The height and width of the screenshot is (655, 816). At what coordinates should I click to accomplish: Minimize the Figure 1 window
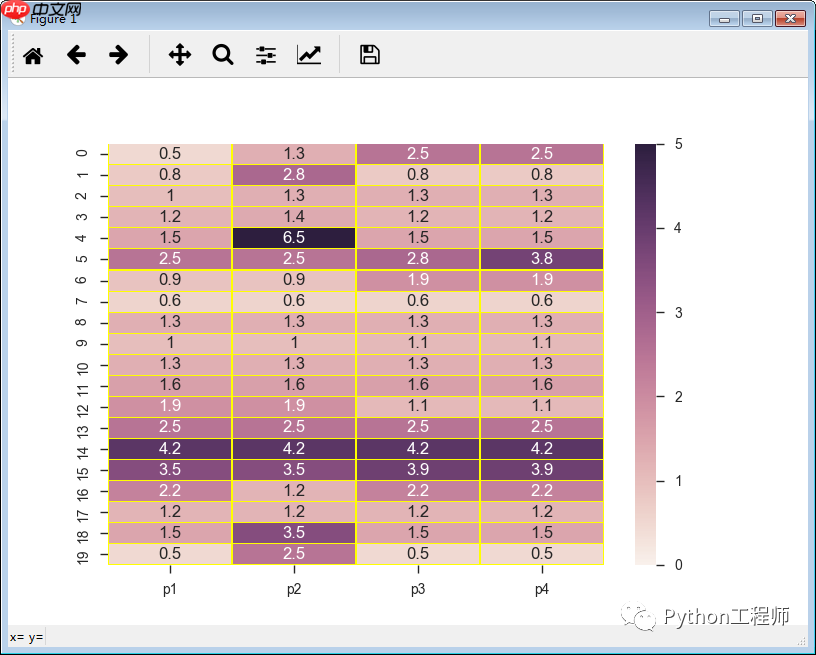click(x=723, y=18)
